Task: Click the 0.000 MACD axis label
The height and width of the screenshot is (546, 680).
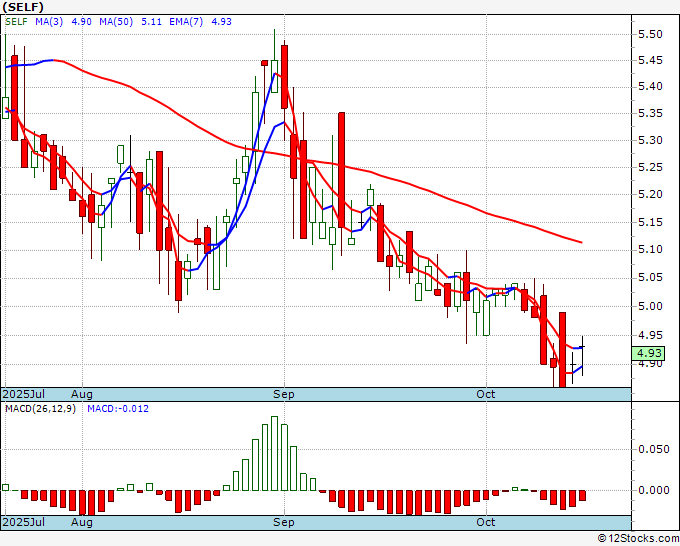Action: [x=654, y=490]
